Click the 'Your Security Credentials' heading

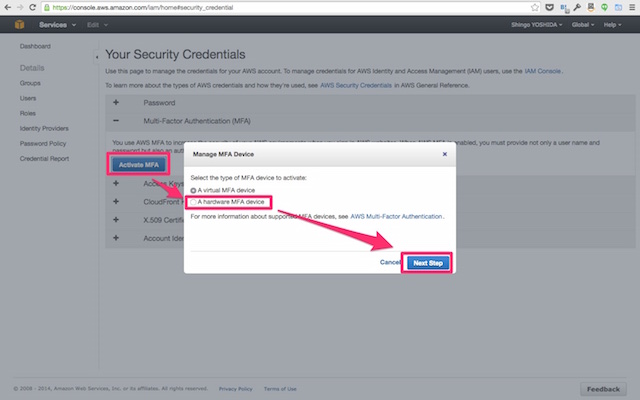click(176, 54)
